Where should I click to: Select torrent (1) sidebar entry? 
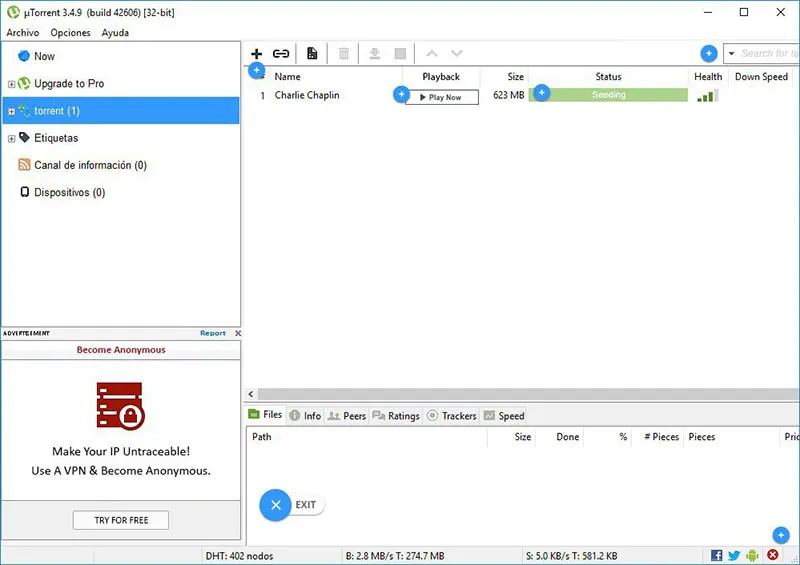pos(121,111)
